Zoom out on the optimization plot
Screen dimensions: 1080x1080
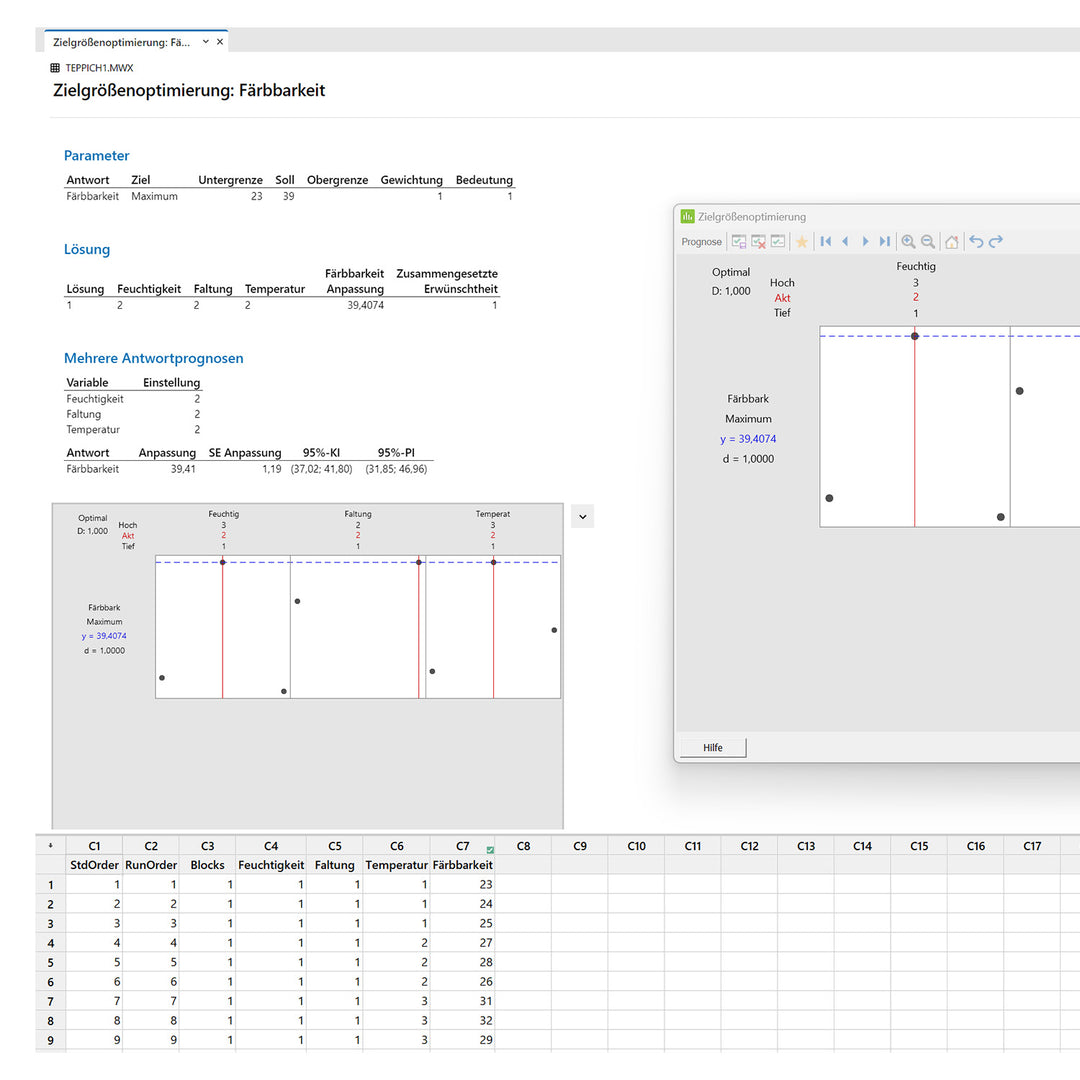[x=928, y=242]
